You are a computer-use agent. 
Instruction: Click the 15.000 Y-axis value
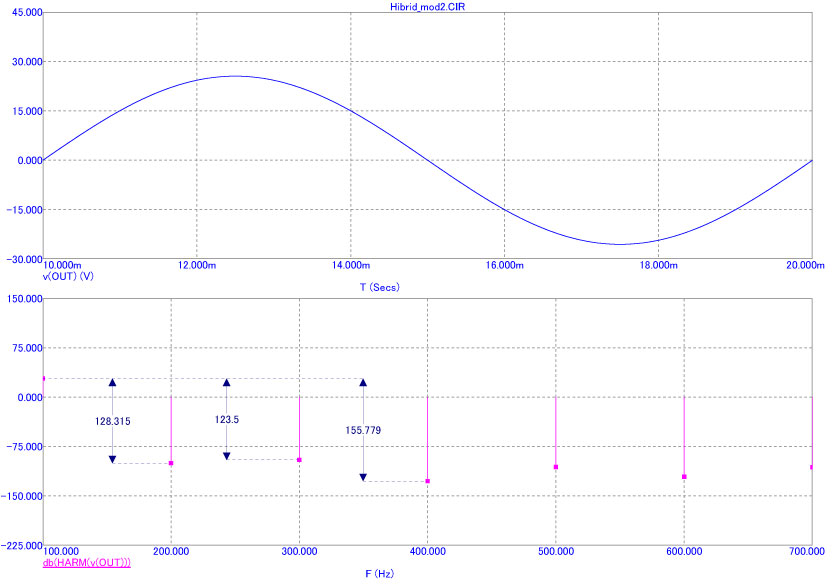[x=27, y=111]
